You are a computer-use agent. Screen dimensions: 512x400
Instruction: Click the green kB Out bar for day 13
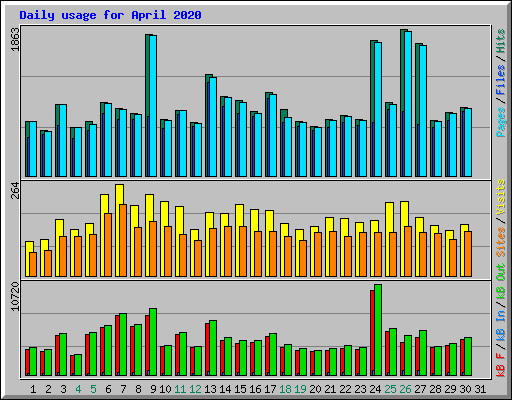[x=213, y=348]
